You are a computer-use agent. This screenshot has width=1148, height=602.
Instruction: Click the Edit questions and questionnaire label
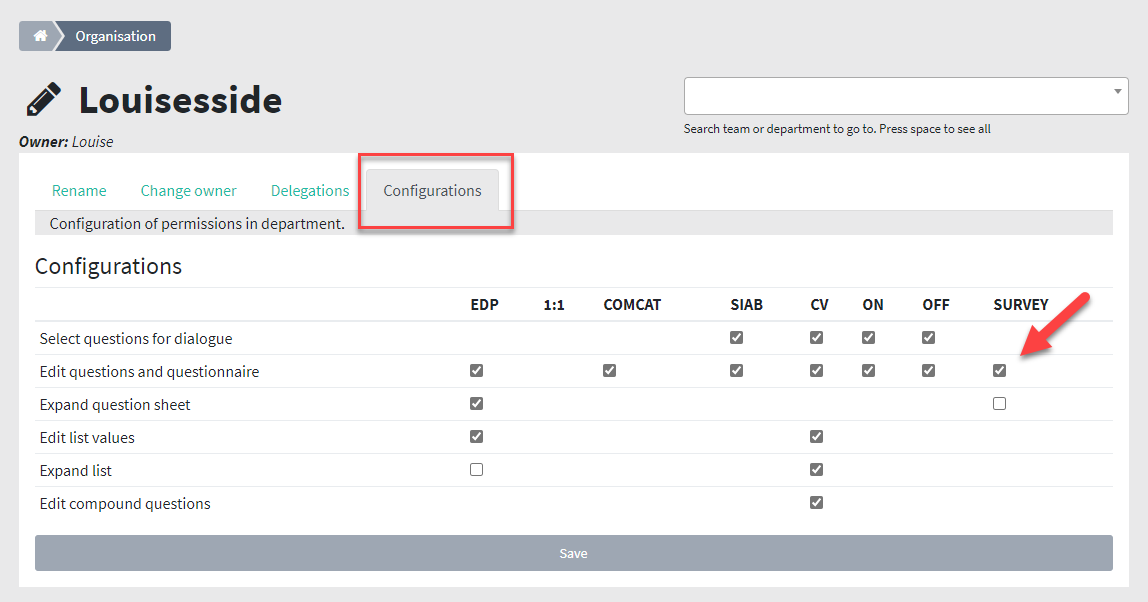click(x=149, y=371)
